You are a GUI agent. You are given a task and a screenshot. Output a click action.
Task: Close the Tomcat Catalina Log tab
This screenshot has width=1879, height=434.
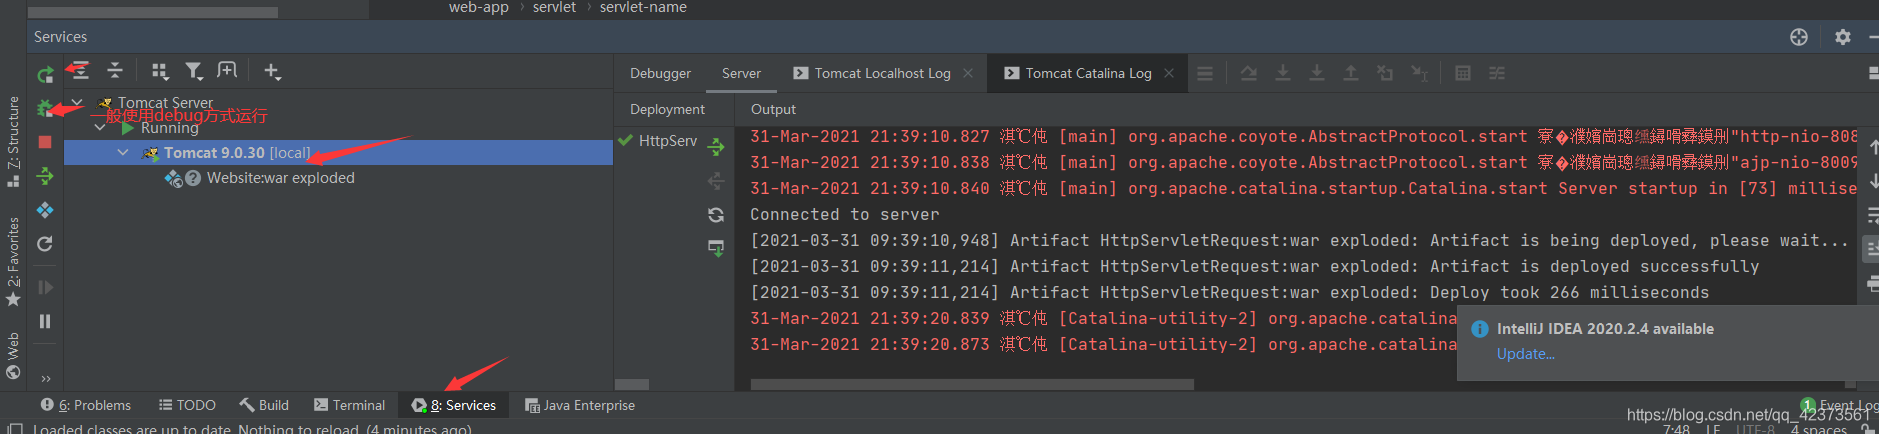click(x=1169, y=73)
